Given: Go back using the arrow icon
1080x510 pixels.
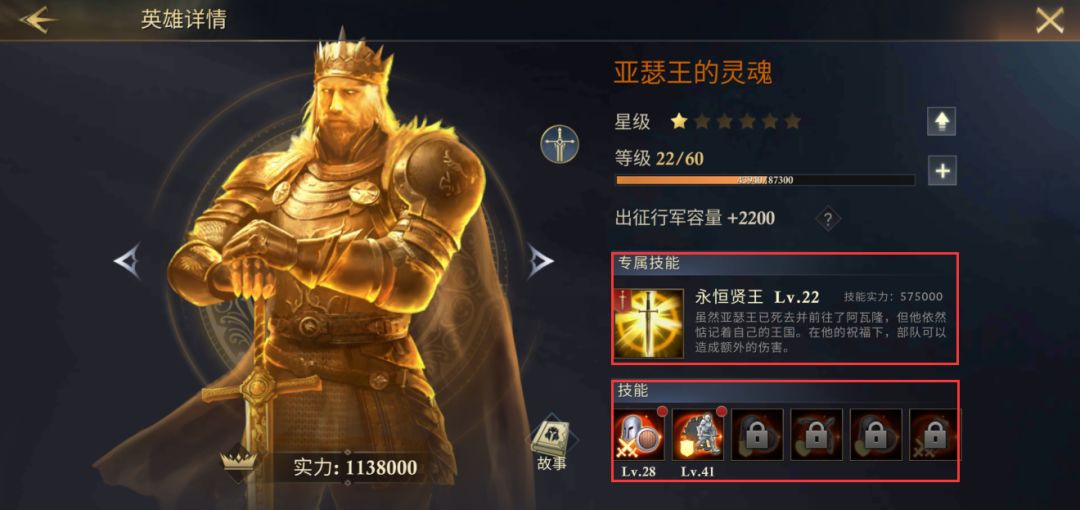Looking at the screenshot, I should 38,20.
